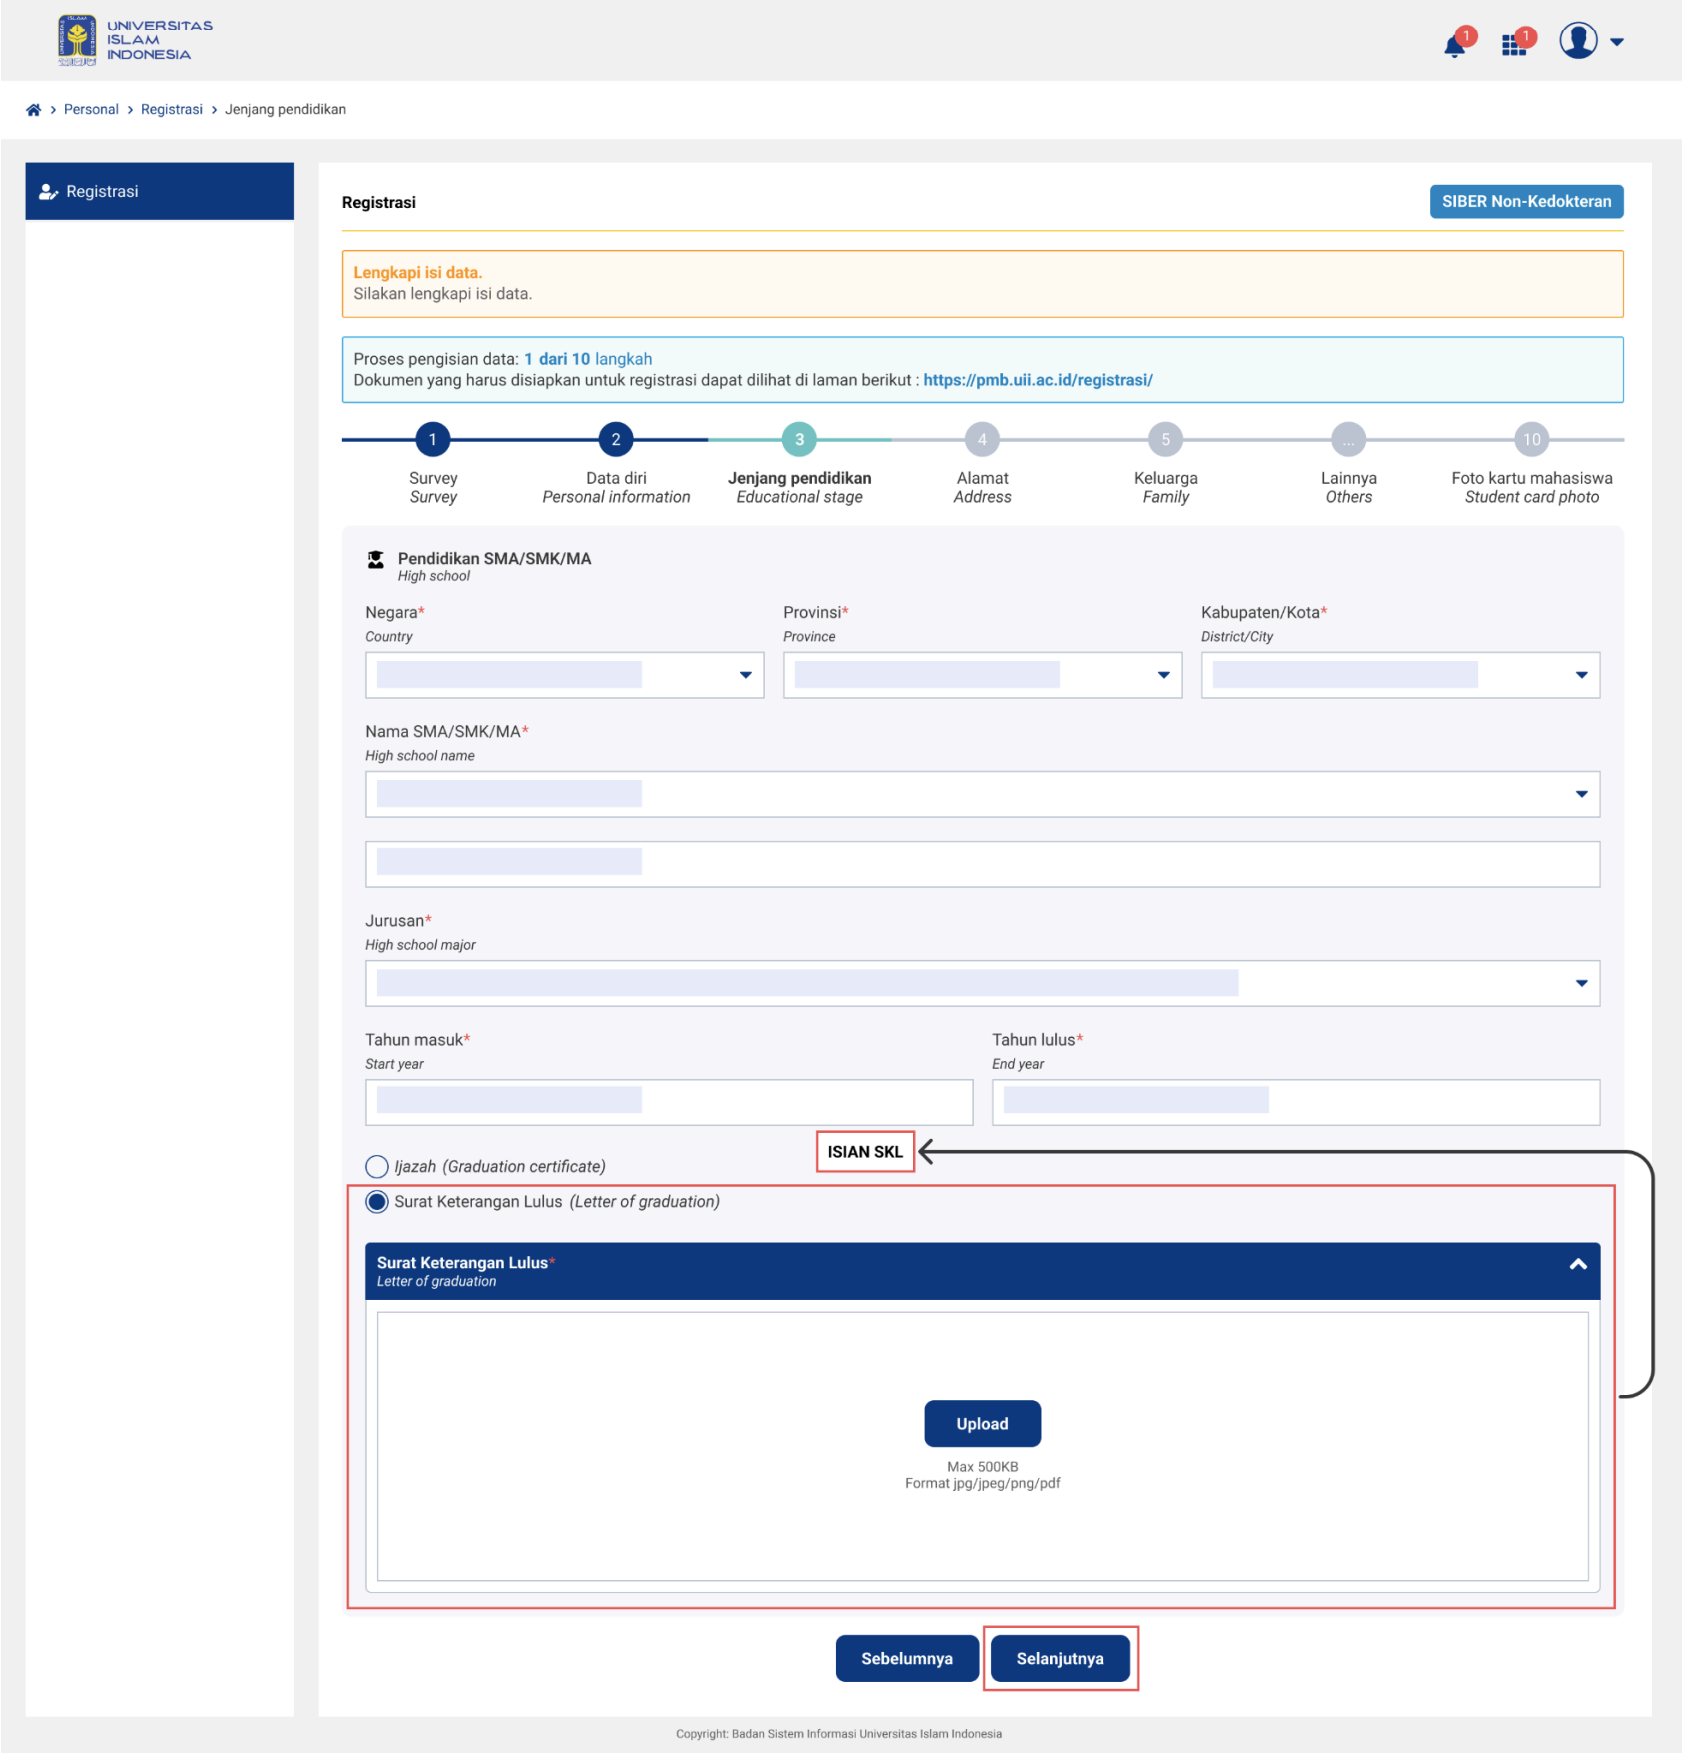Click the home icon in breadcrumb
This screenshot has width=1684, height=1756.
[x=33, y=110]
